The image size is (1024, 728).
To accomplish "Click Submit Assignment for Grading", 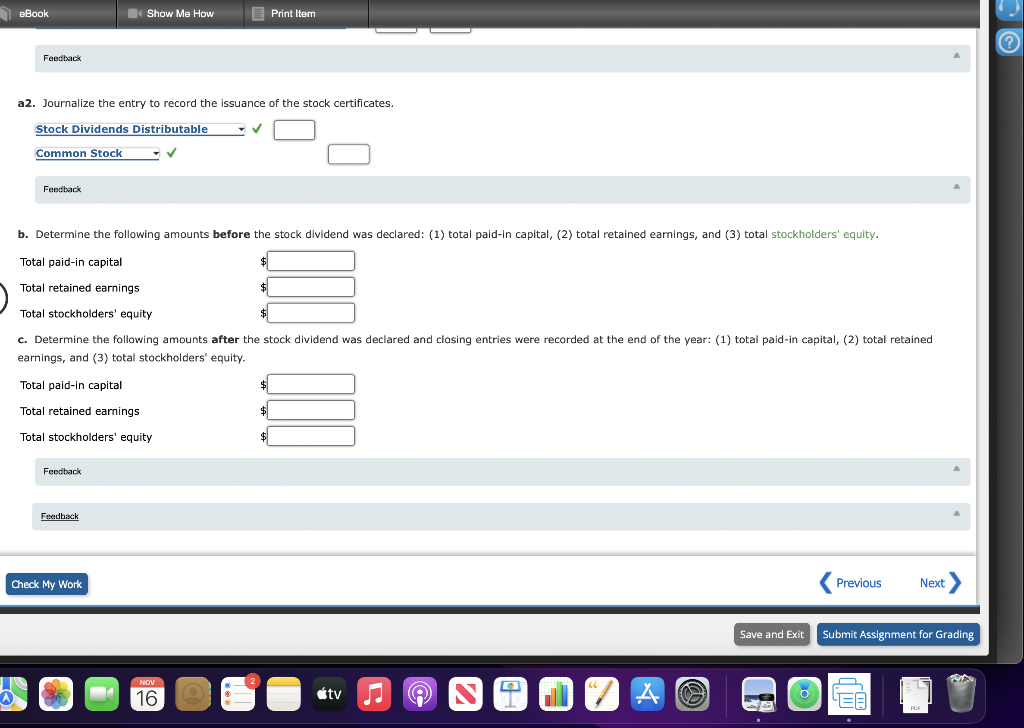I will pyautogui.click(x=898, y=635).
